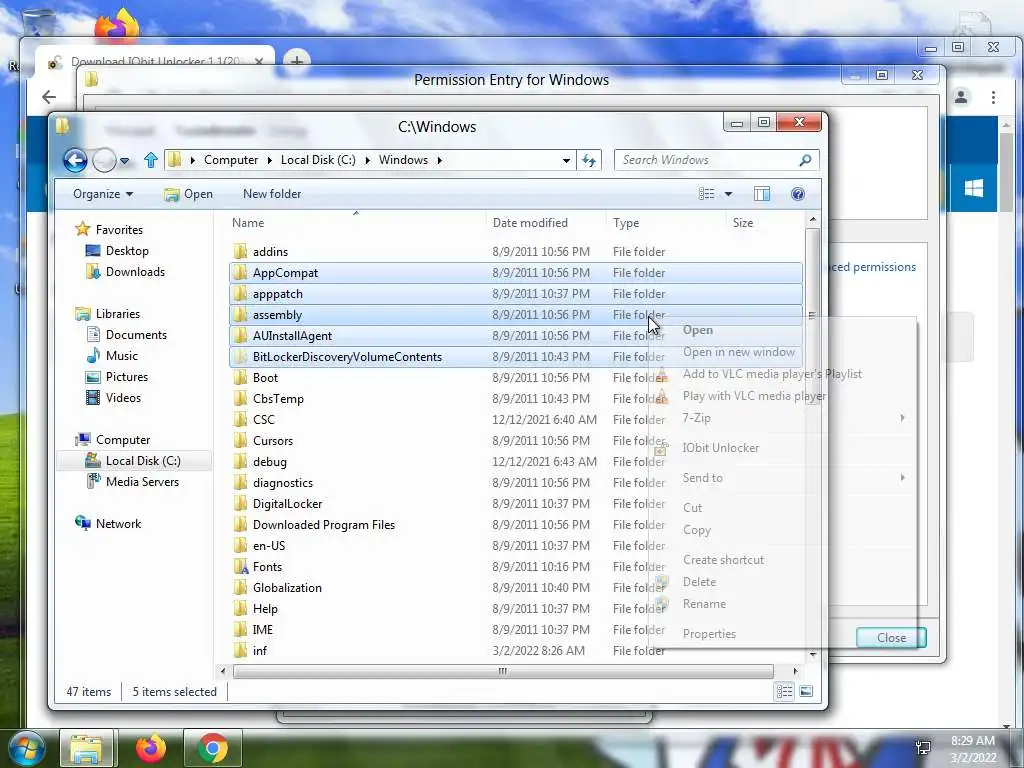Select Downloads in Favorites

(x=135, y=272)
